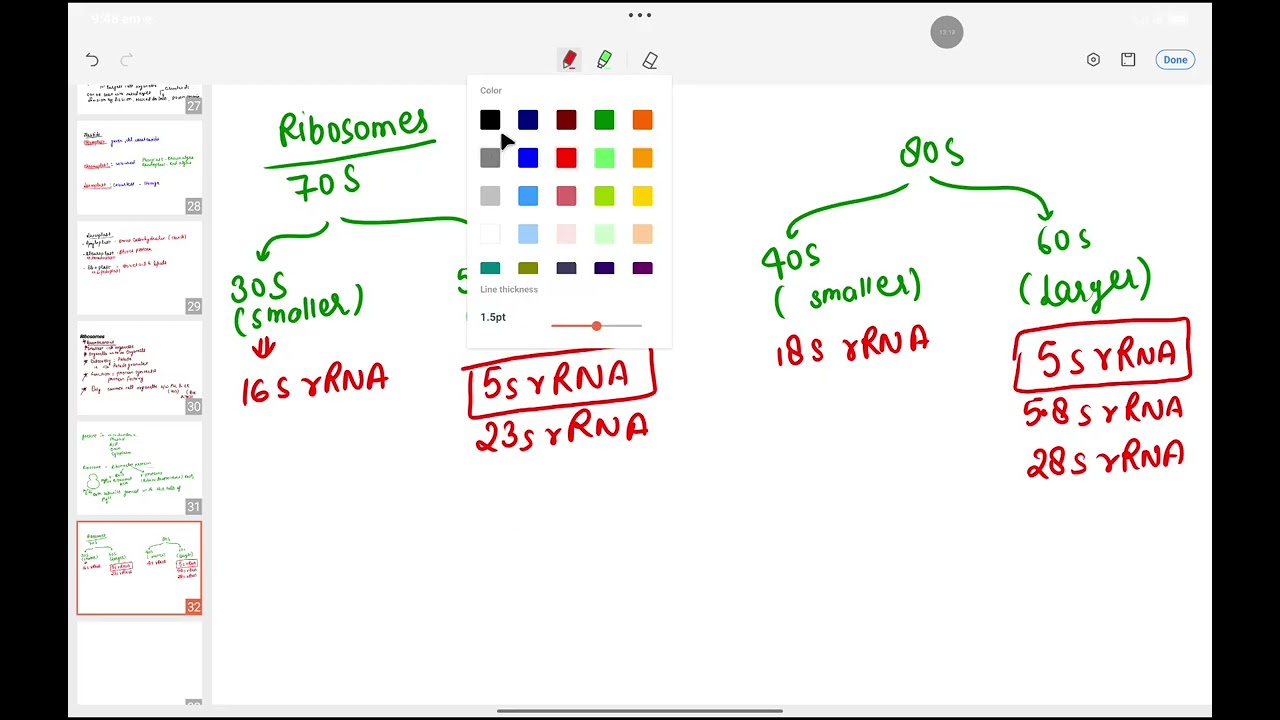The height and width of the screenshot is (720, 1280).
Task: Click the '80 S' heading
Action: tap(932, 153)
